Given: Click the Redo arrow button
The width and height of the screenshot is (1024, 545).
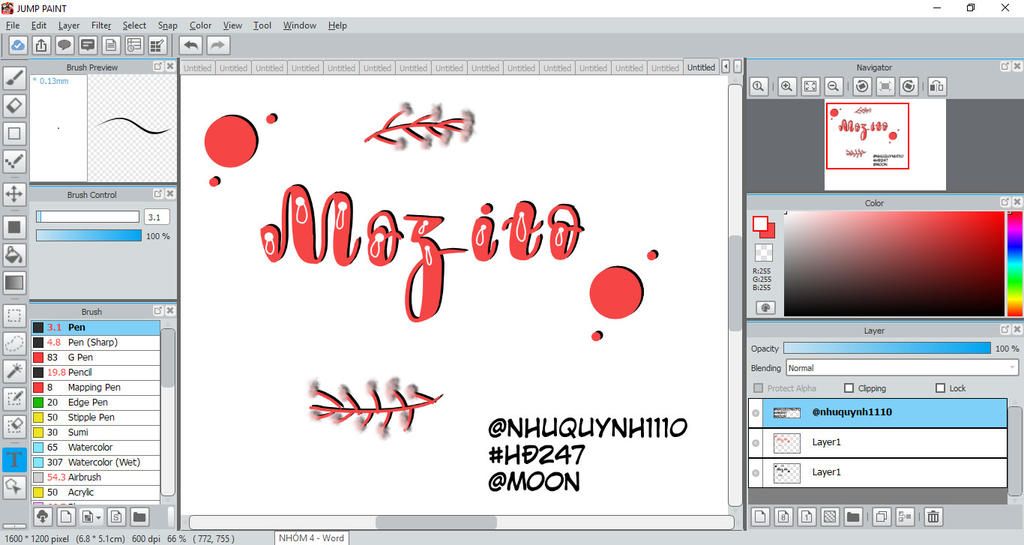Looking at the screenshot, I should (x=218, y=45).
